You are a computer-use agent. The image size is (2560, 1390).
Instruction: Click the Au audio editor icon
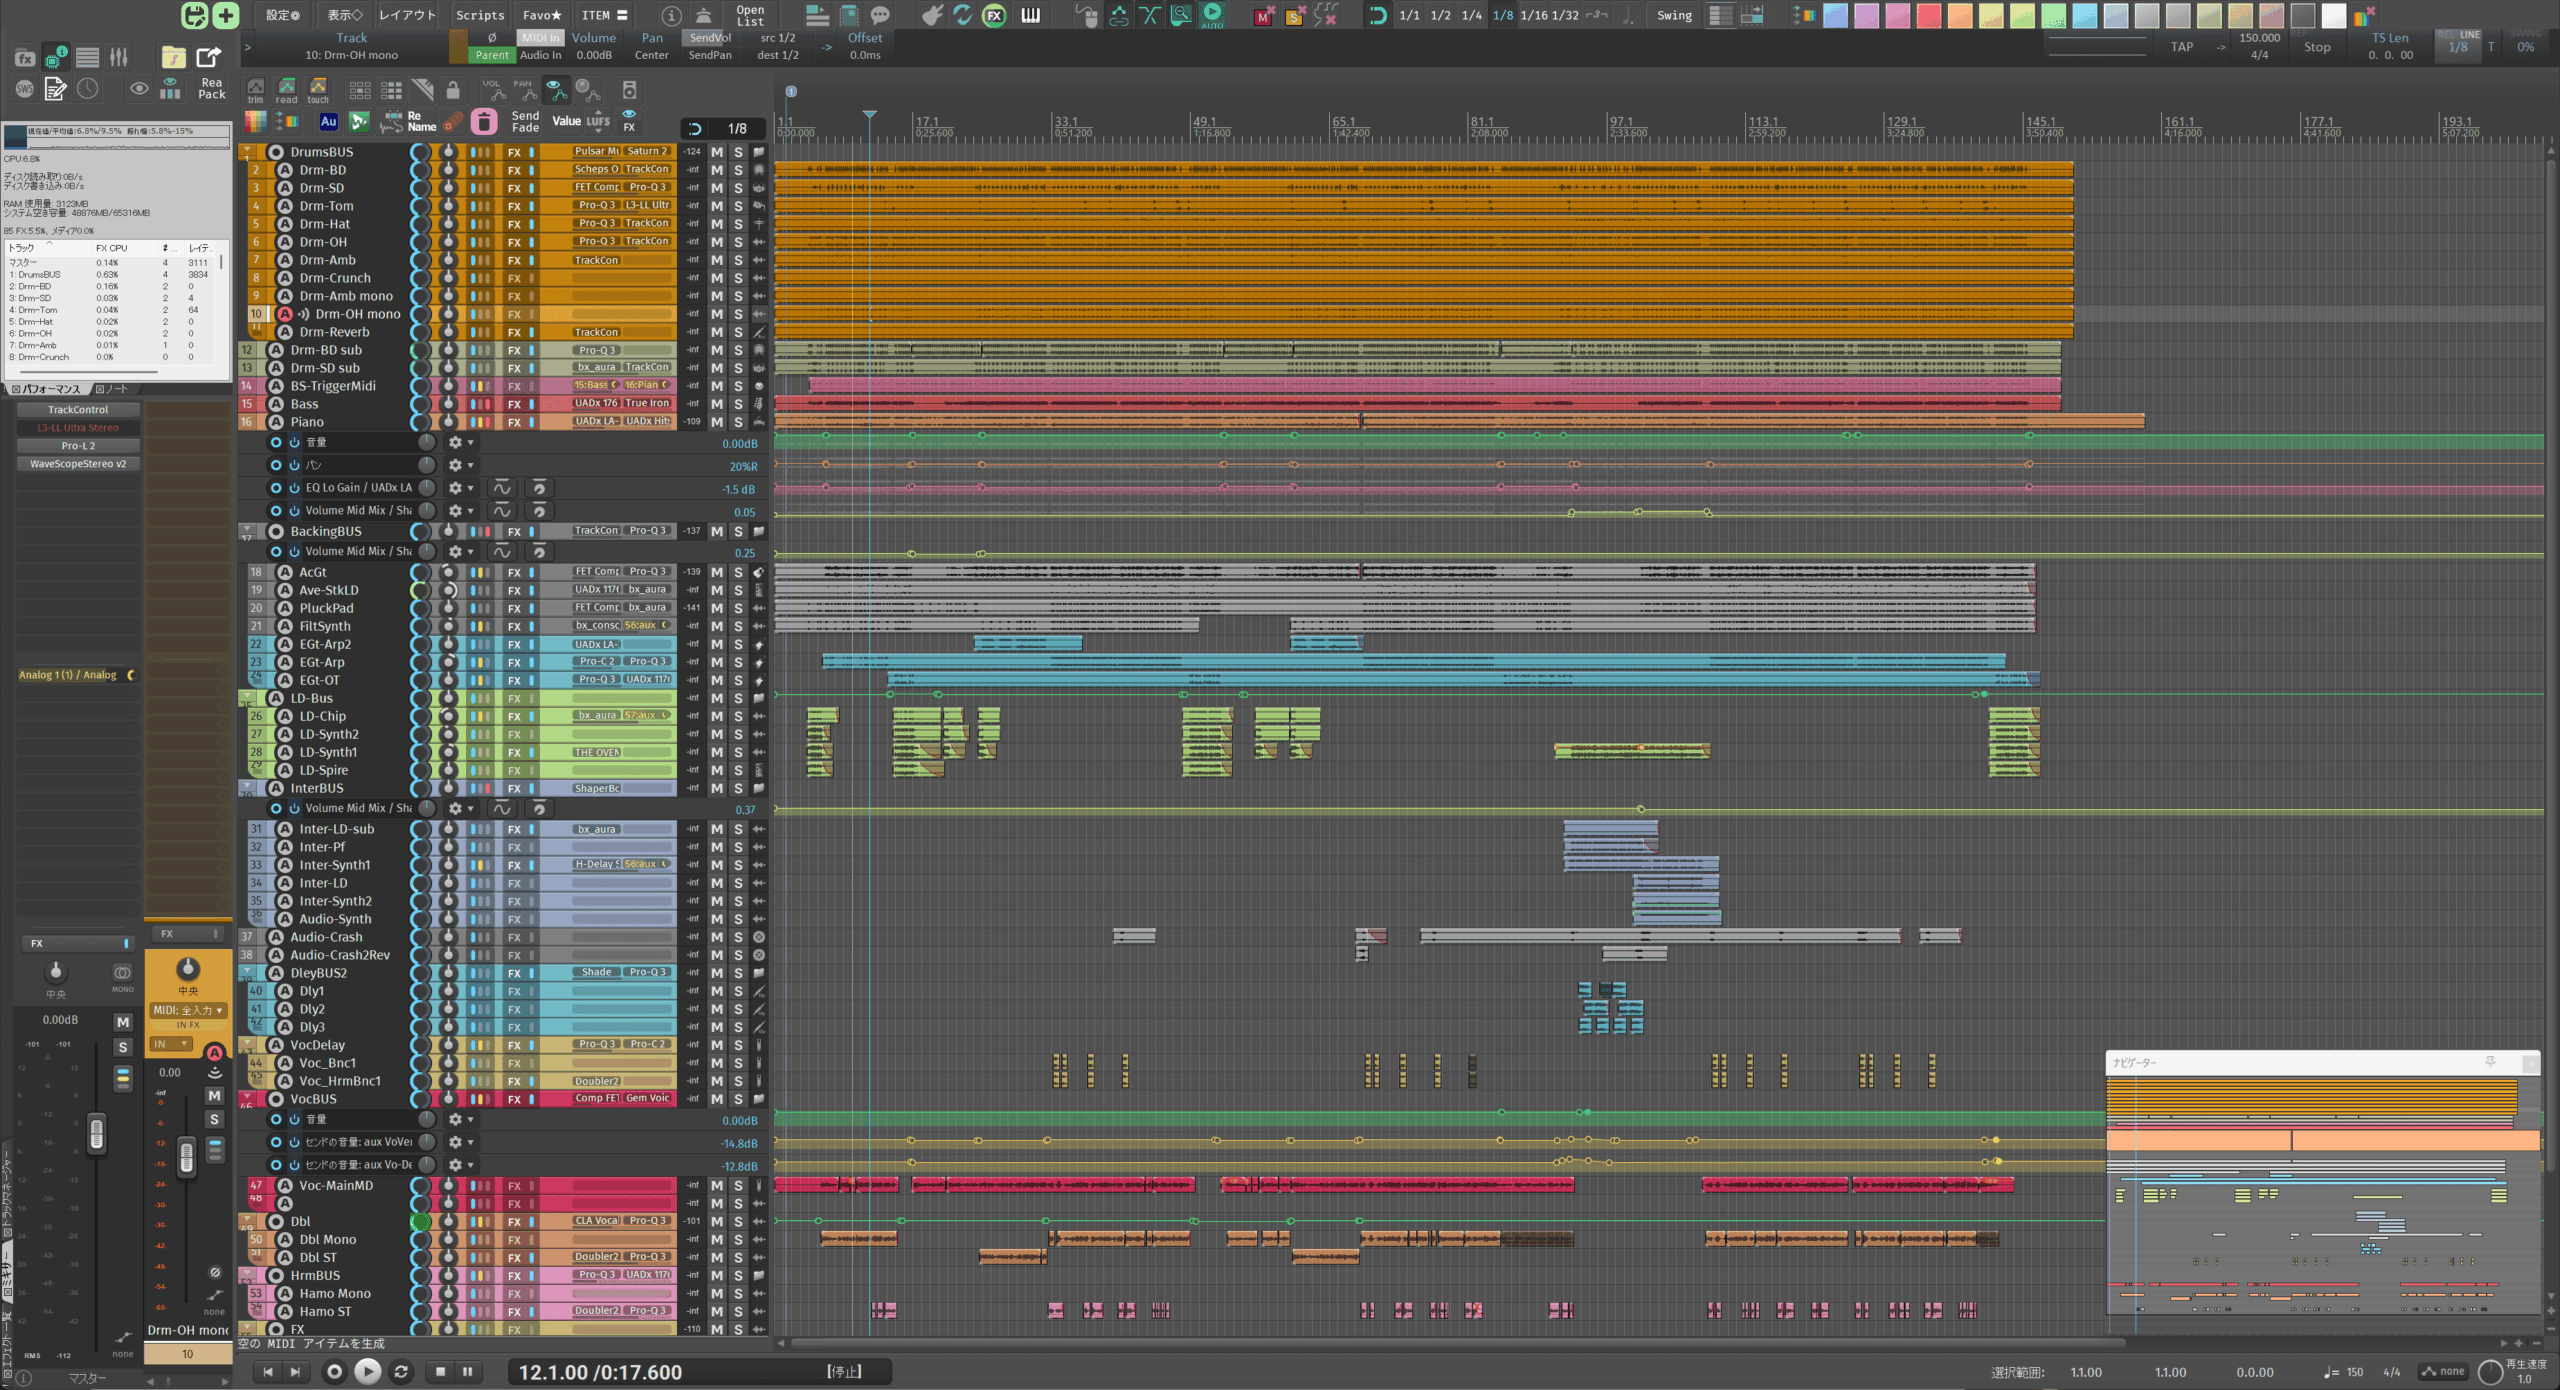tap(328, 122)
